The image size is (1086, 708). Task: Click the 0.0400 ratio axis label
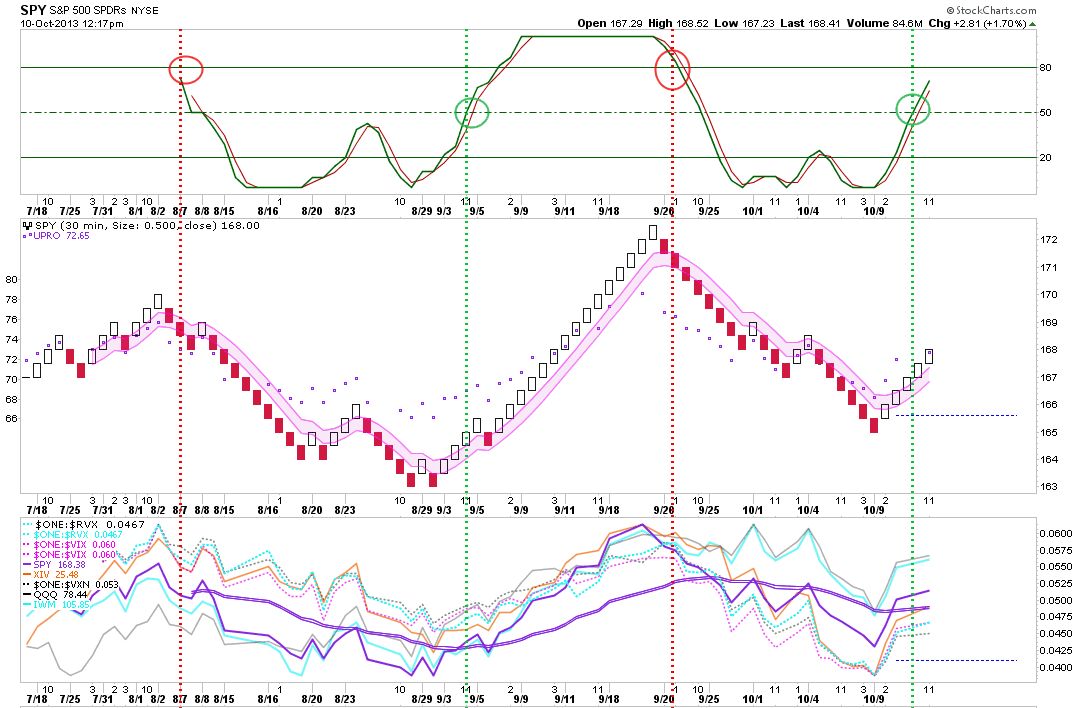1056,668
